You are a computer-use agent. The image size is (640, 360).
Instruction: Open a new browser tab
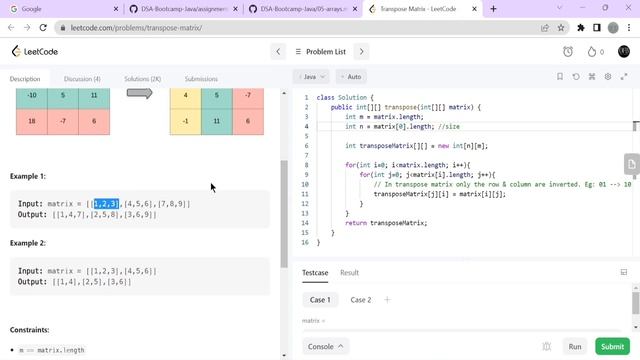(493, 9)
